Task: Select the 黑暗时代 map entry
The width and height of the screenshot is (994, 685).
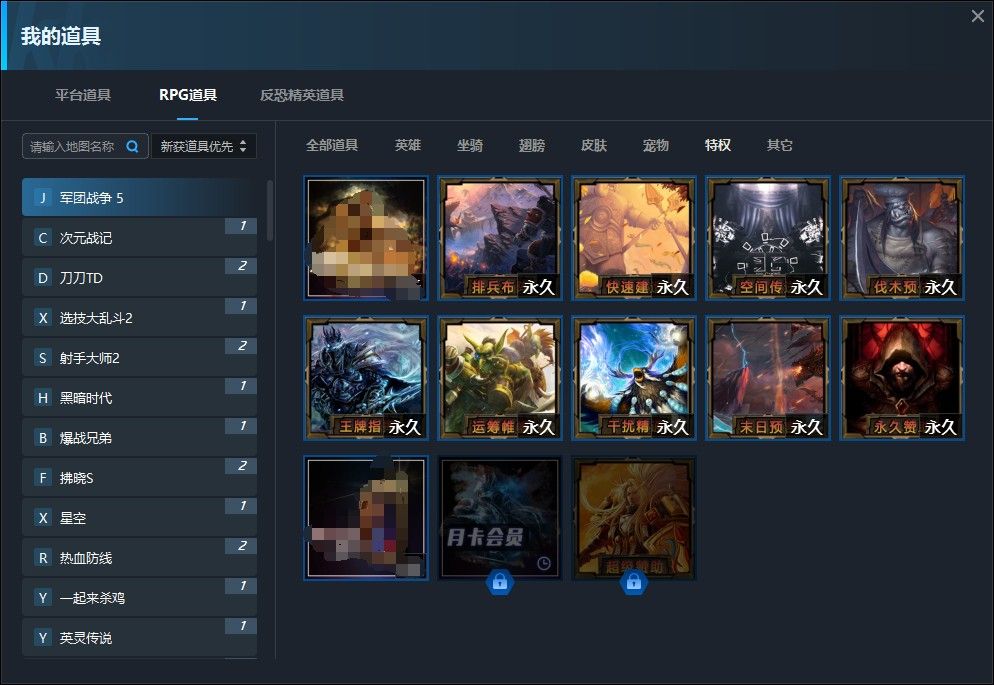Action: tap(139, 397)
